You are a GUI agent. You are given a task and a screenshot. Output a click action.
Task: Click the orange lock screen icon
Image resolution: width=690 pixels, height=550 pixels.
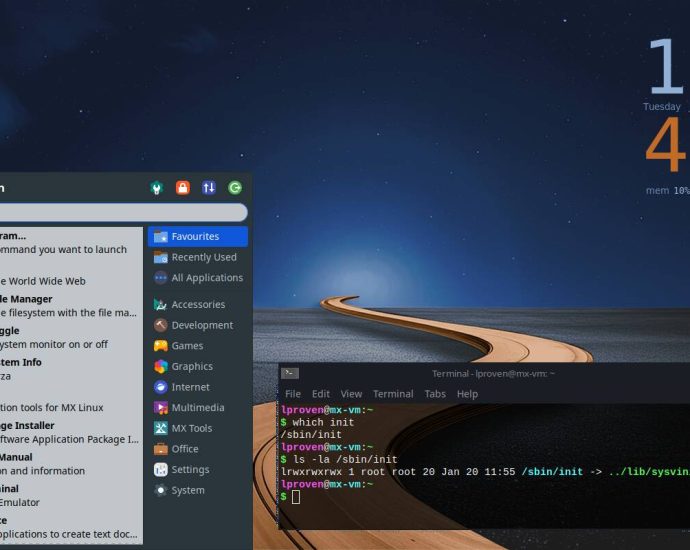pos(183,188)
